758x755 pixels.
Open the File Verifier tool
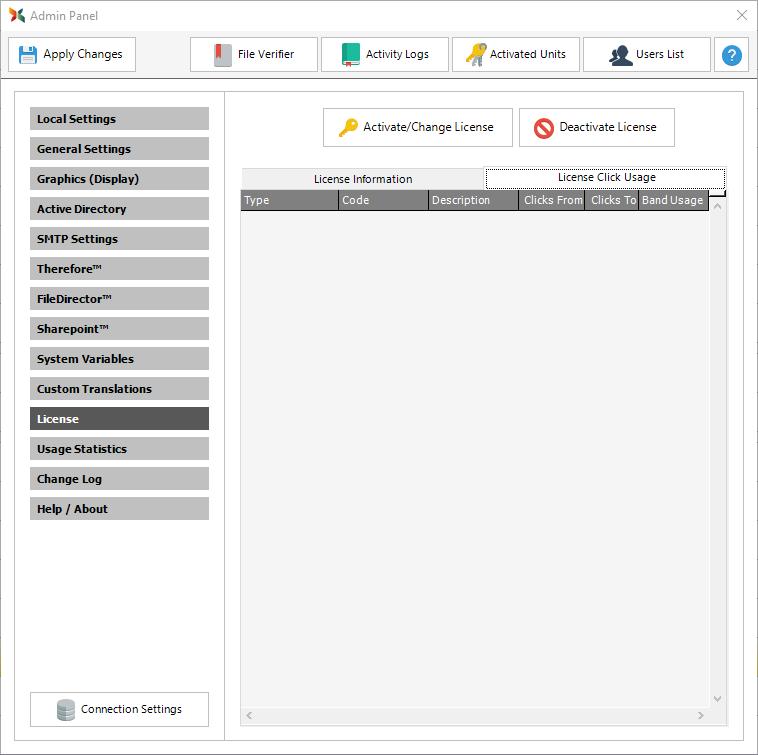223,55
